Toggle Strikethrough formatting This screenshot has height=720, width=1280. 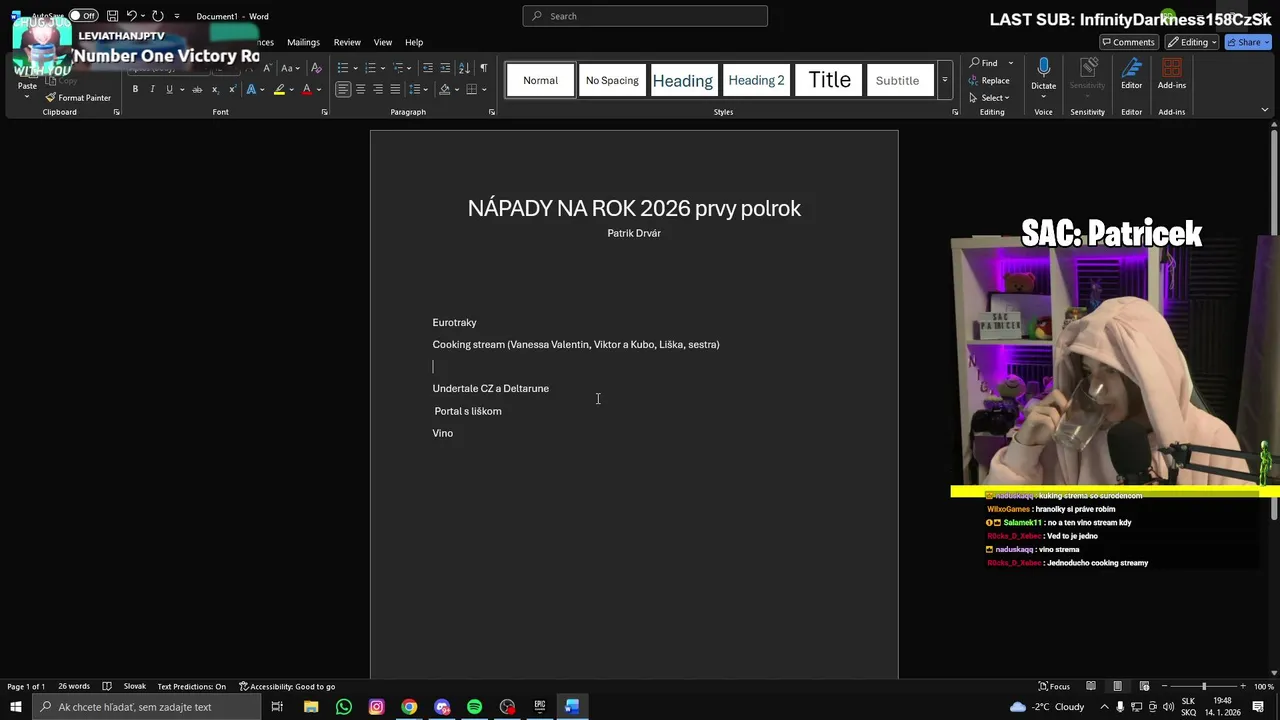point(197,90)
